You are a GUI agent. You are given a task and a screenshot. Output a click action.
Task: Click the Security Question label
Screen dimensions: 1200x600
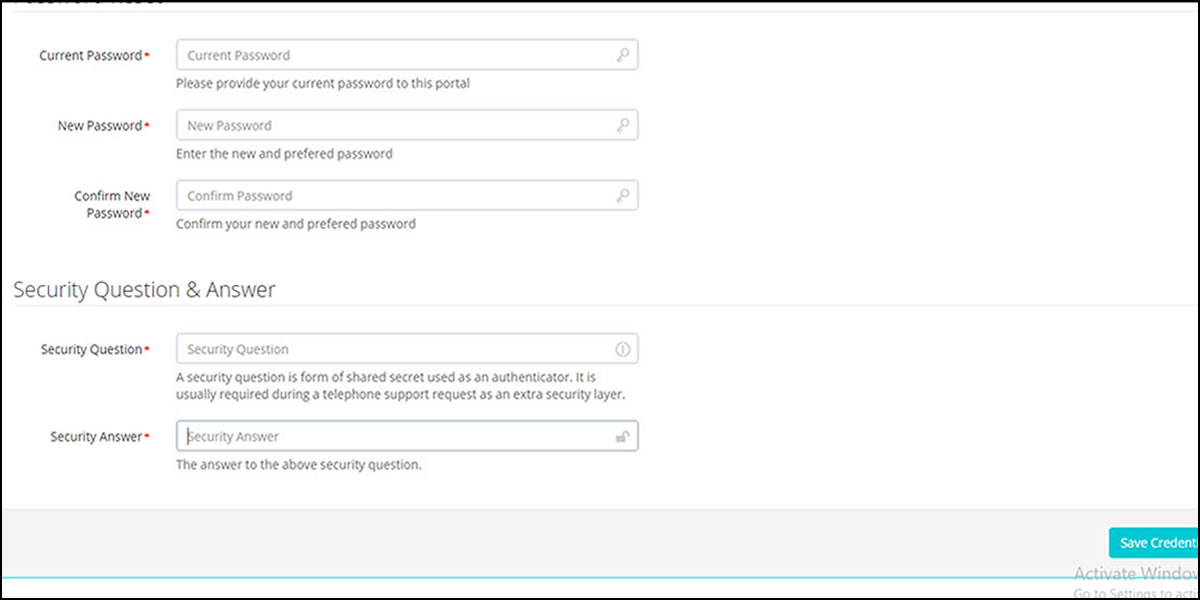92,350
